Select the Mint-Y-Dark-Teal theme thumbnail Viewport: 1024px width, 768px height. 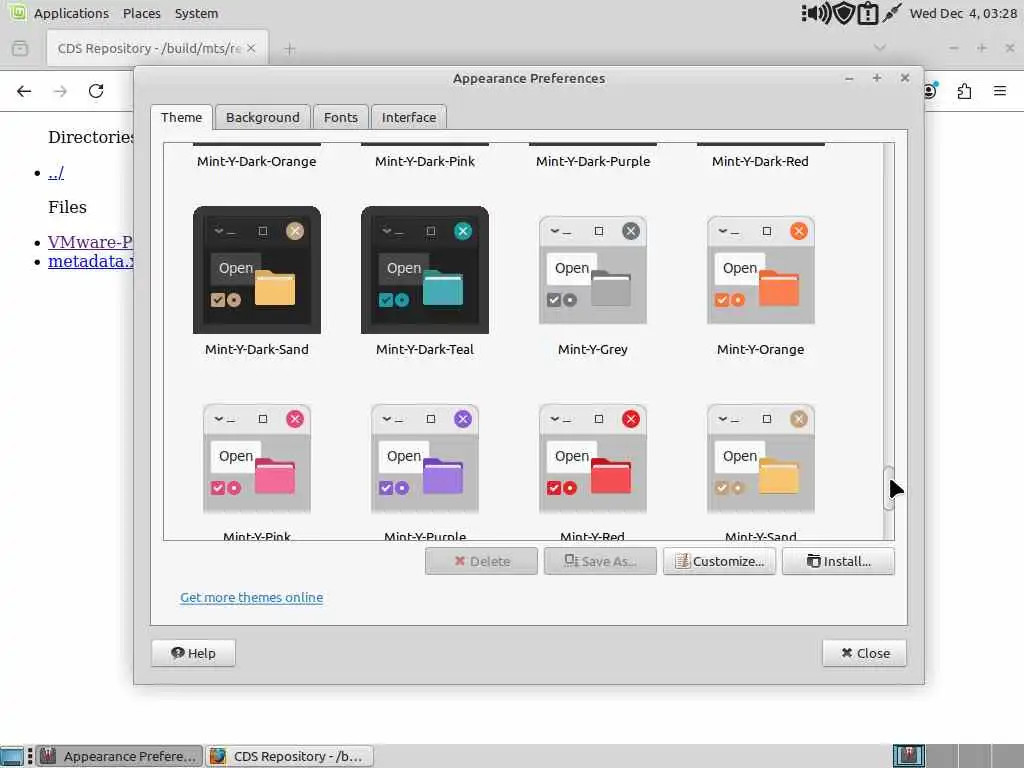click(x=424, y=270)
